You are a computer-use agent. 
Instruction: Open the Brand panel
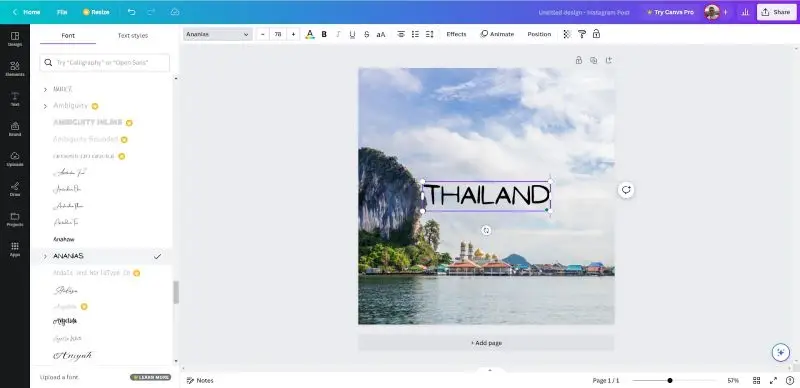tap(15, 129)
